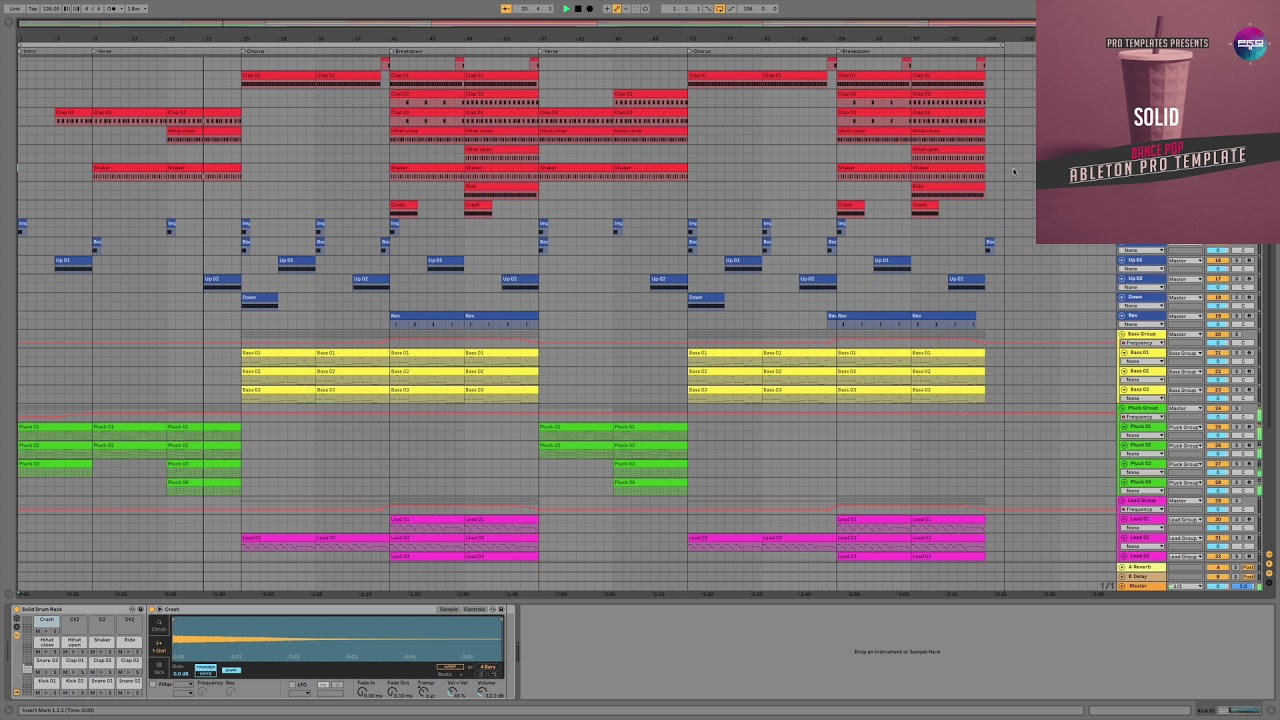This screenshot has height=720, width=1280.
Task: Click the Arrangement Record button
Action: point(590,9)
